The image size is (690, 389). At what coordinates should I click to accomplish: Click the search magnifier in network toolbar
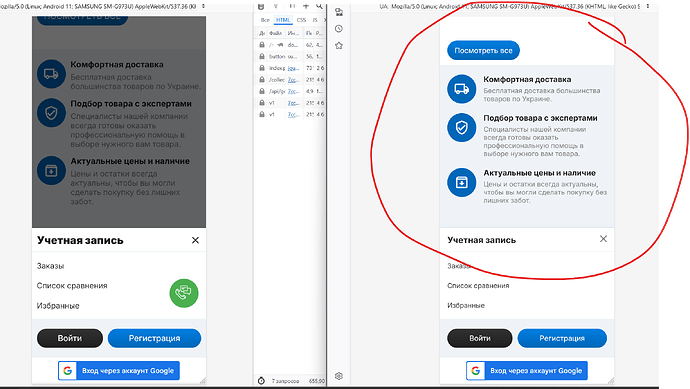(x=319, y=7)
